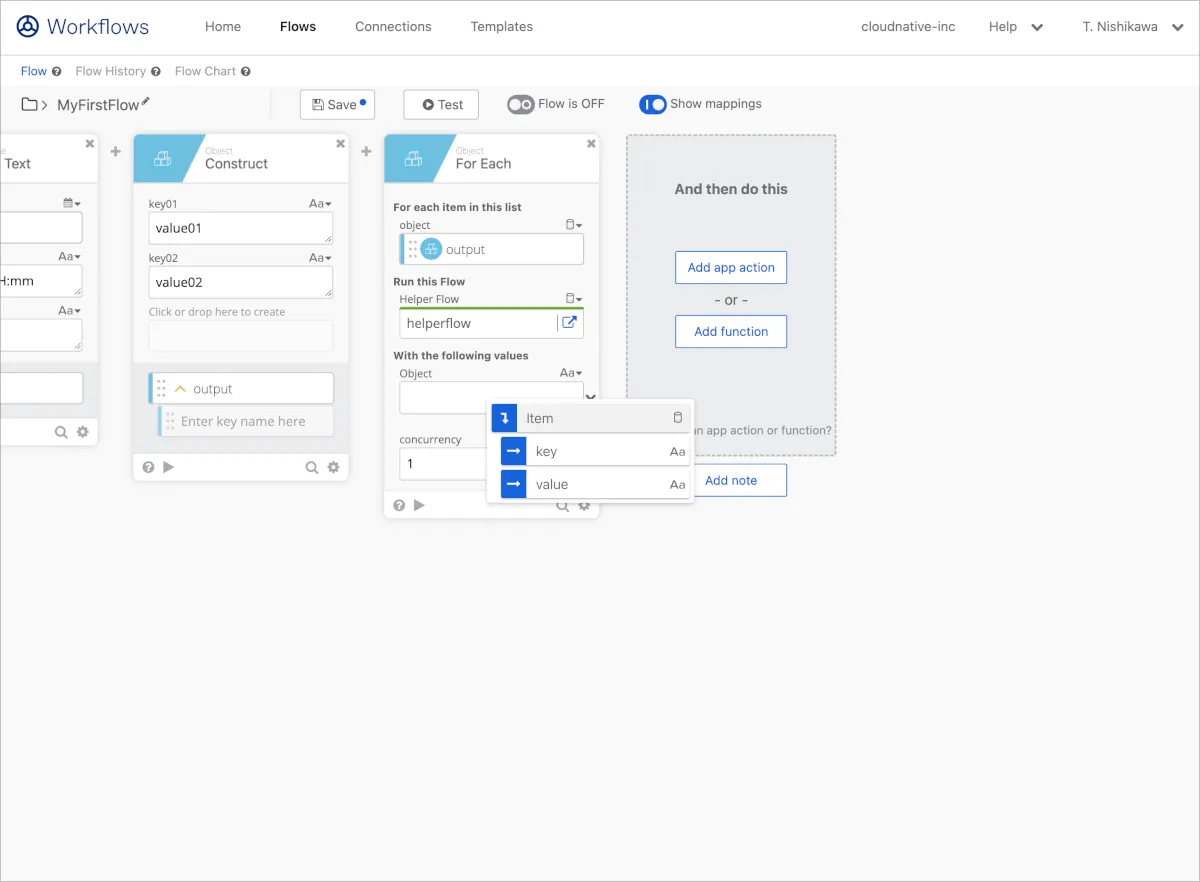Click the Workflows logo icon
This screenshot has width=1200, height=882.
click(28, 27)
